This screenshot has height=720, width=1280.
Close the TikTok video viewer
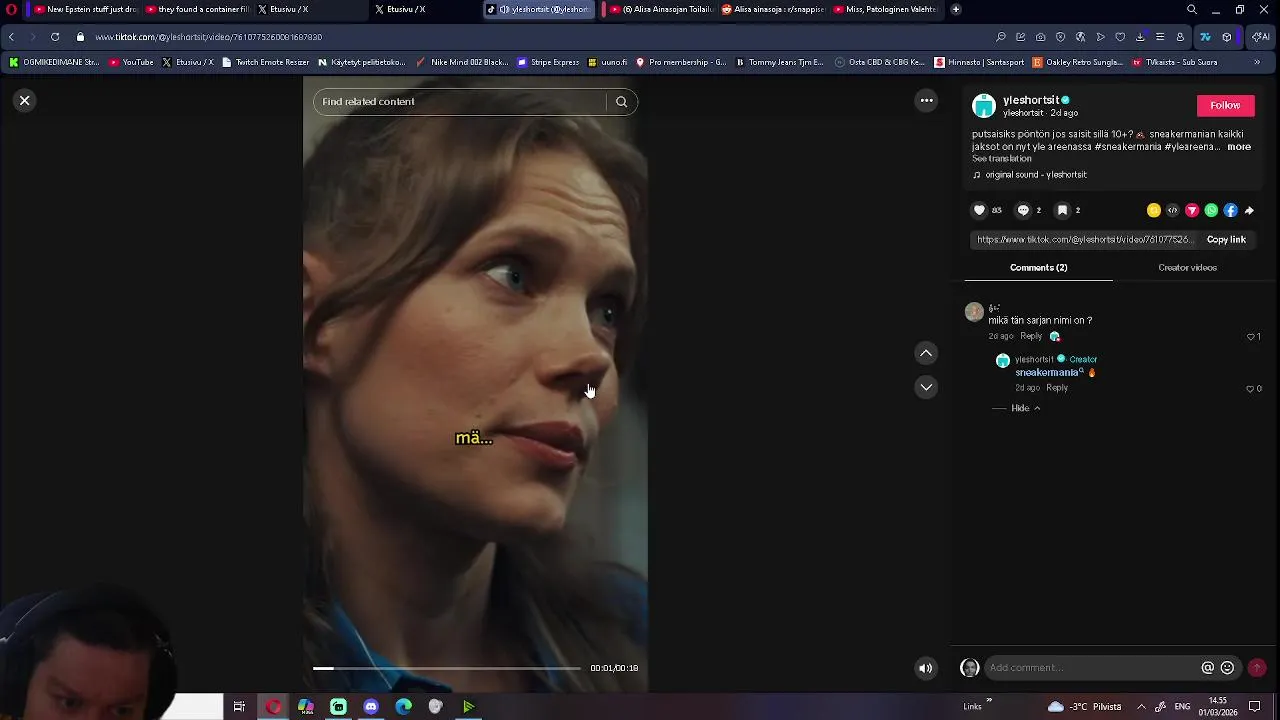tap(25, 101)
